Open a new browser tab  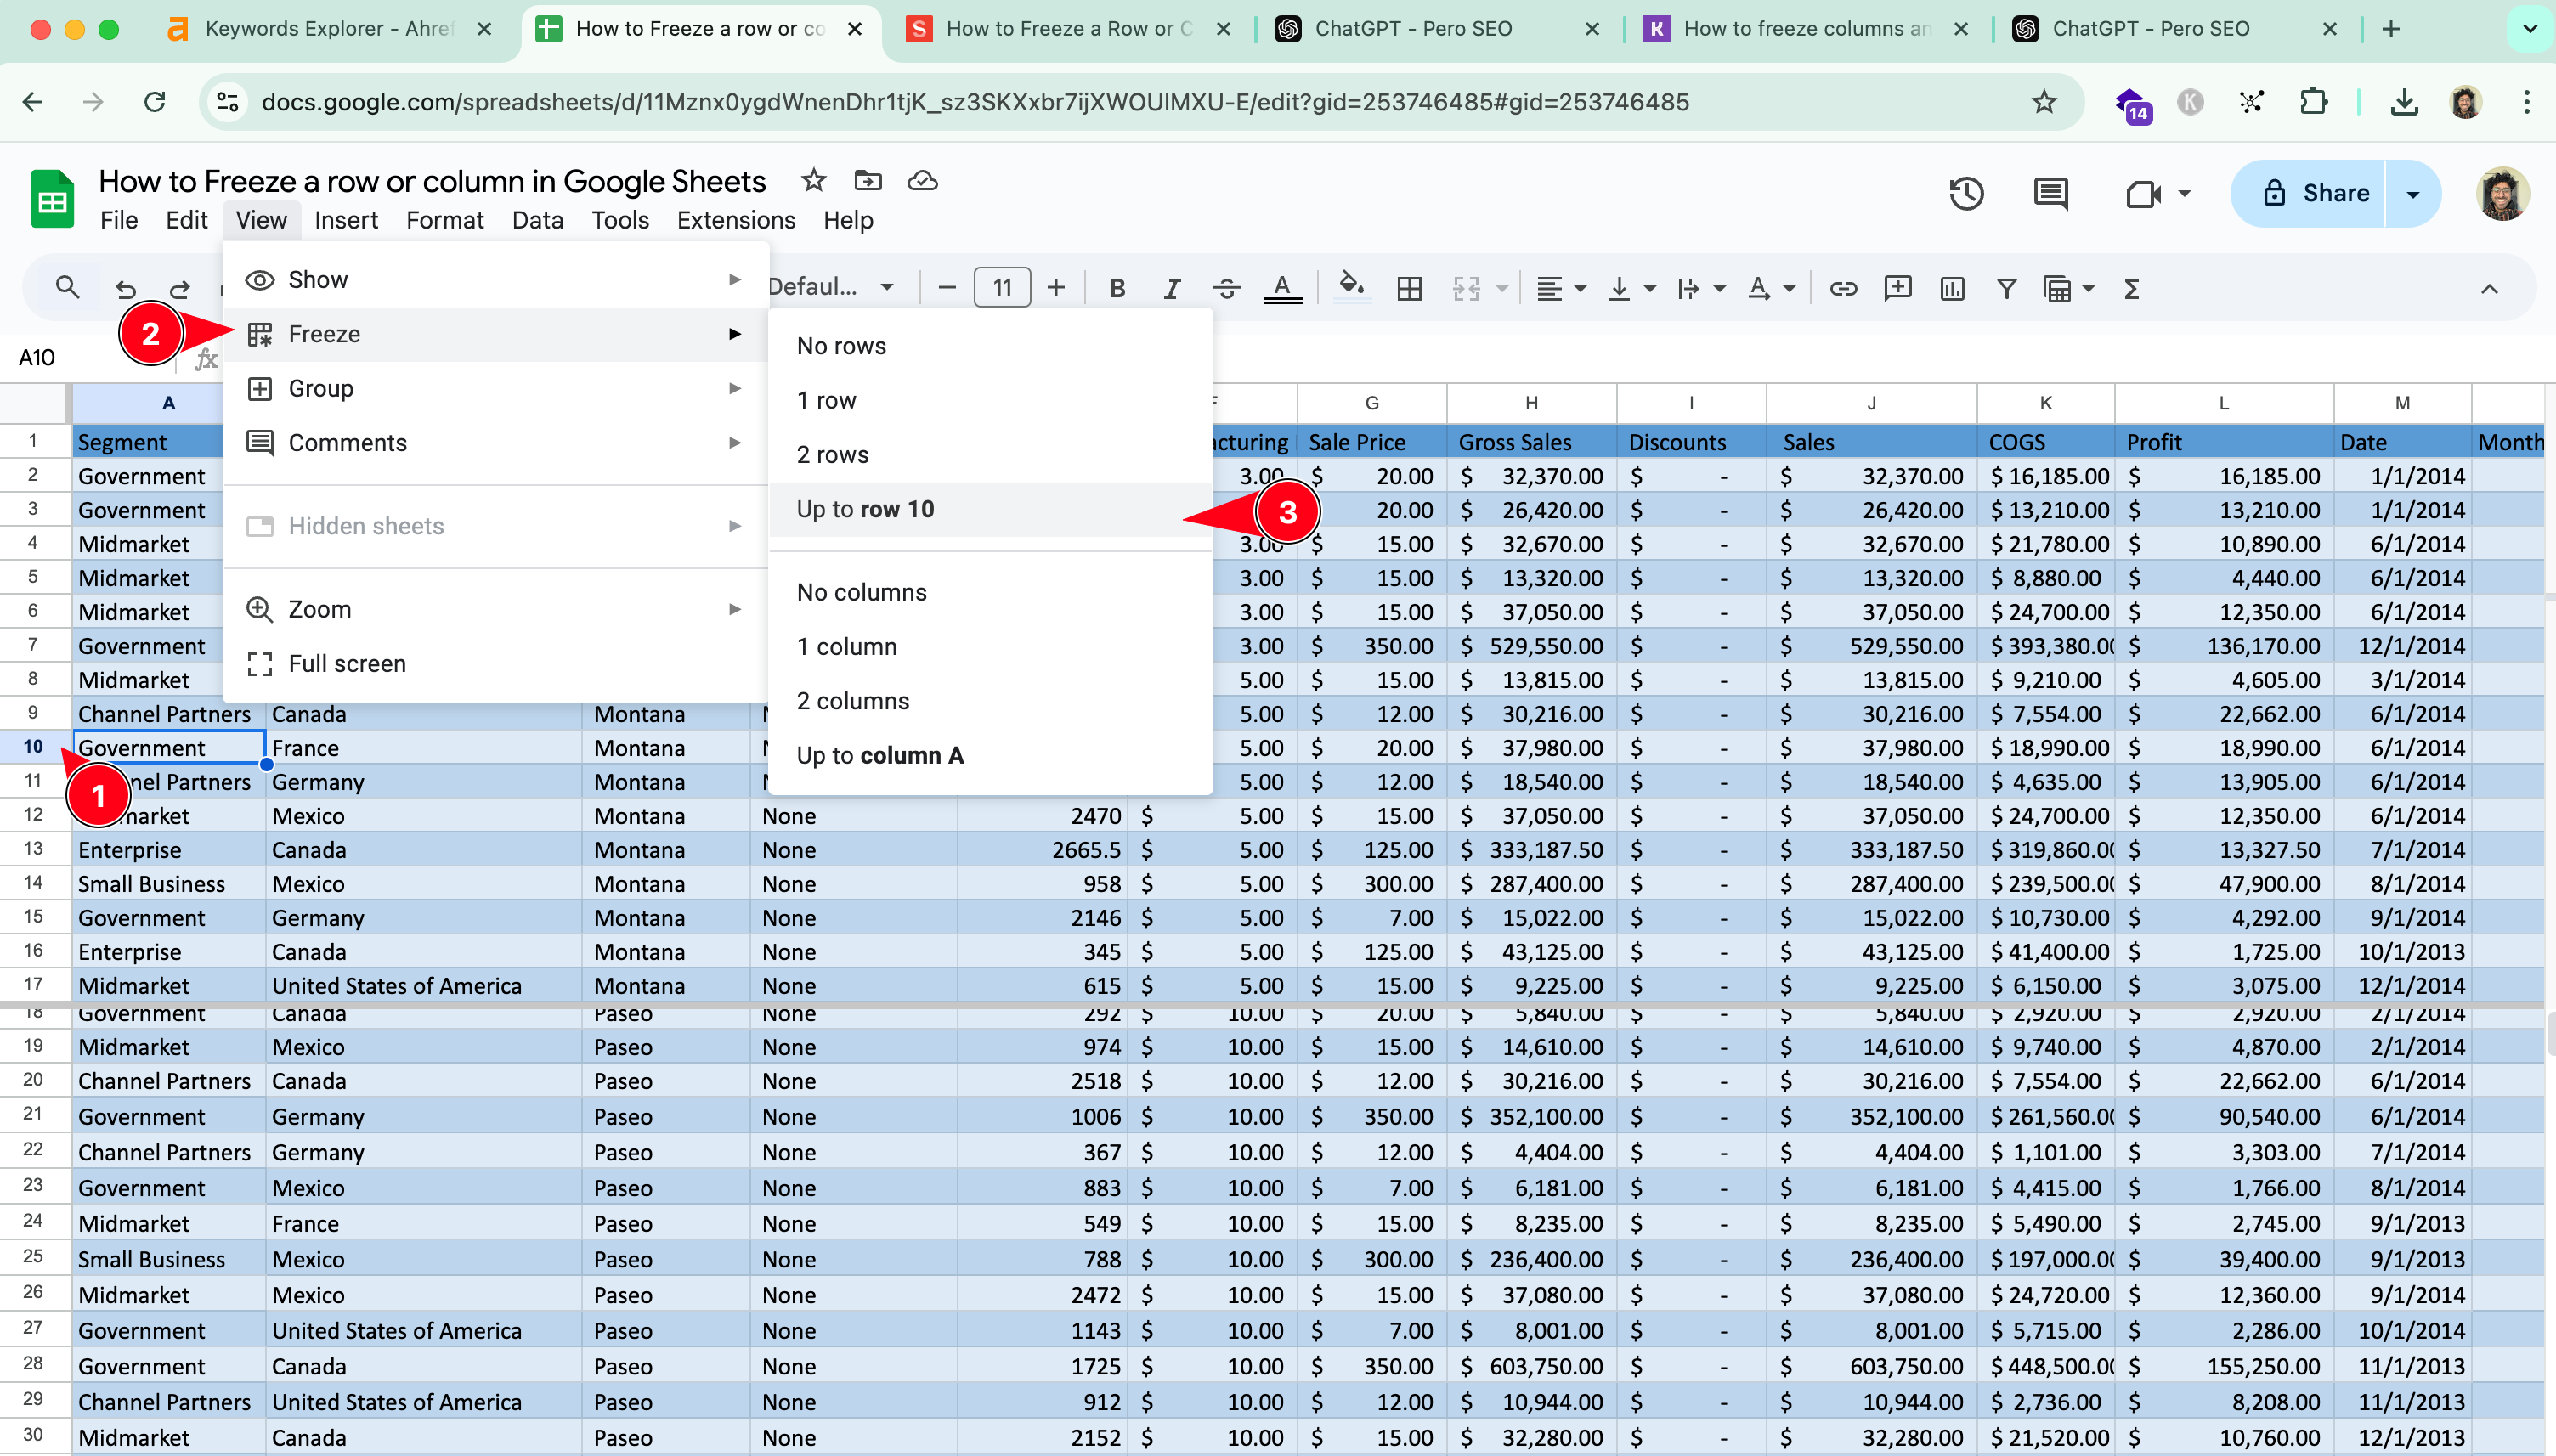(2391, 29)
